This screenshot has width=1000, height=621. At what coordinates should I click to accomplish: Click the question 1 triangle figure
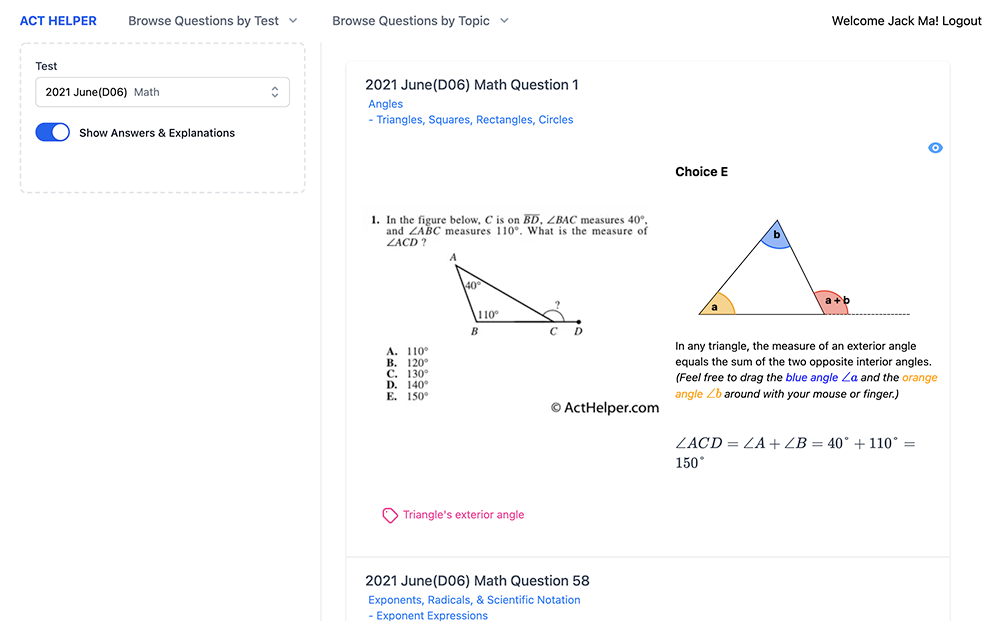[x=512, y=295]
